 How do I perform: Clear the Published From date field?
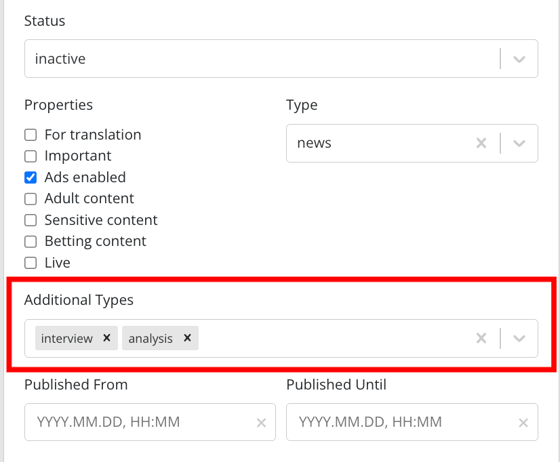tap(261, 423)
